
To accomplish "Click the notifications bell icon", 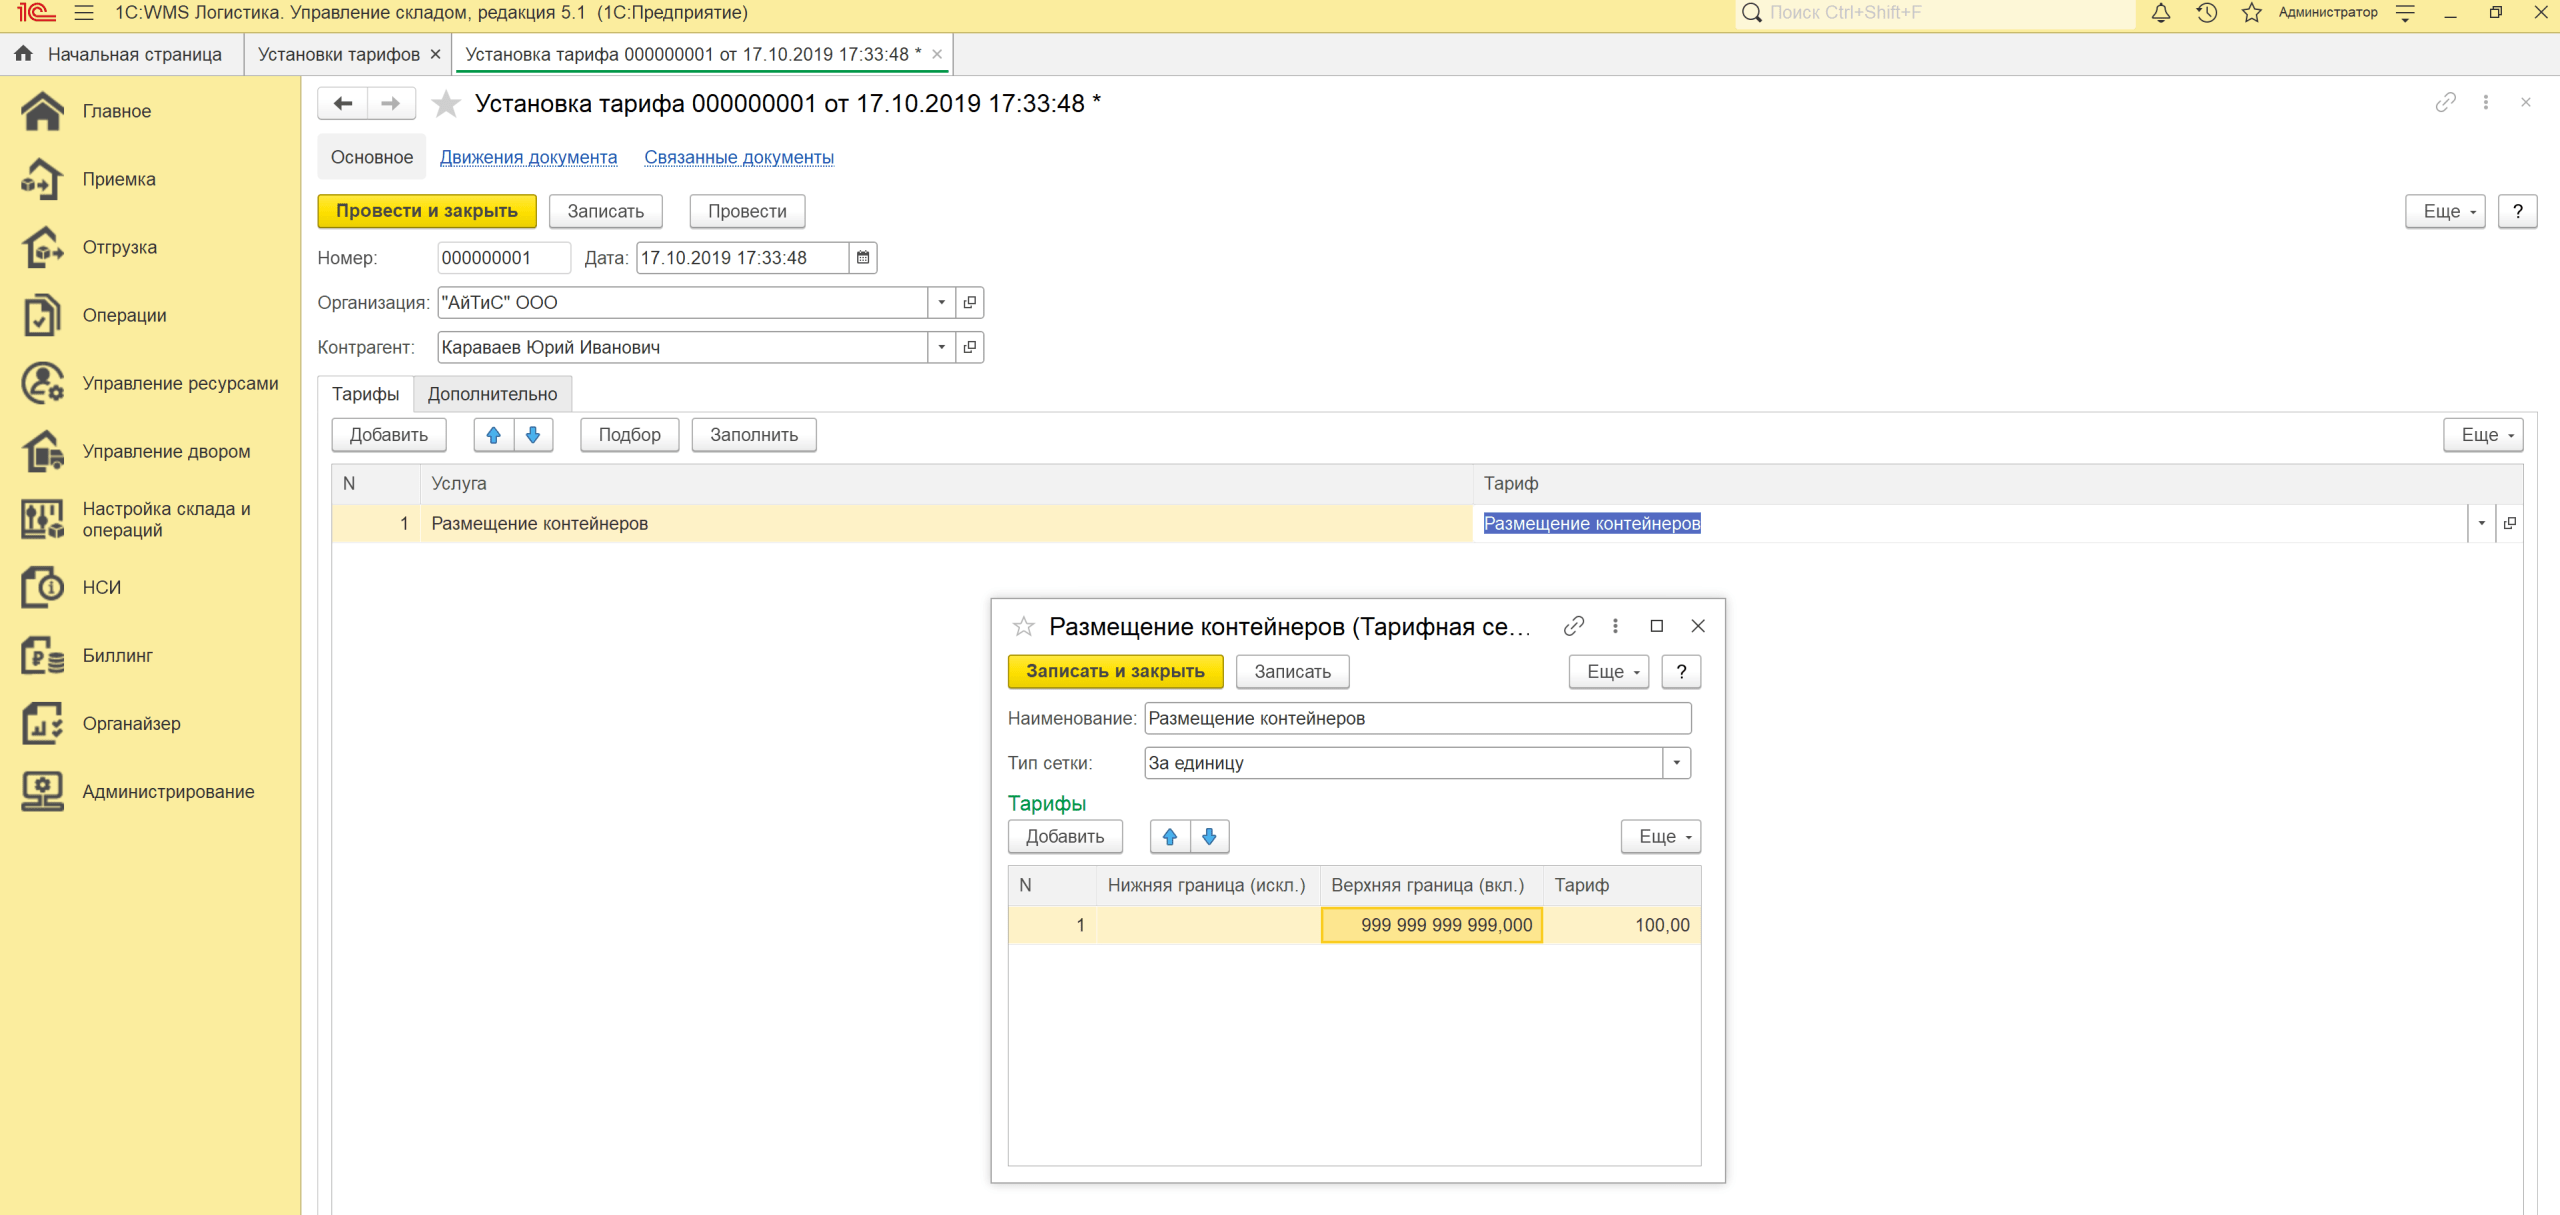I will [x=2160, y=13].
